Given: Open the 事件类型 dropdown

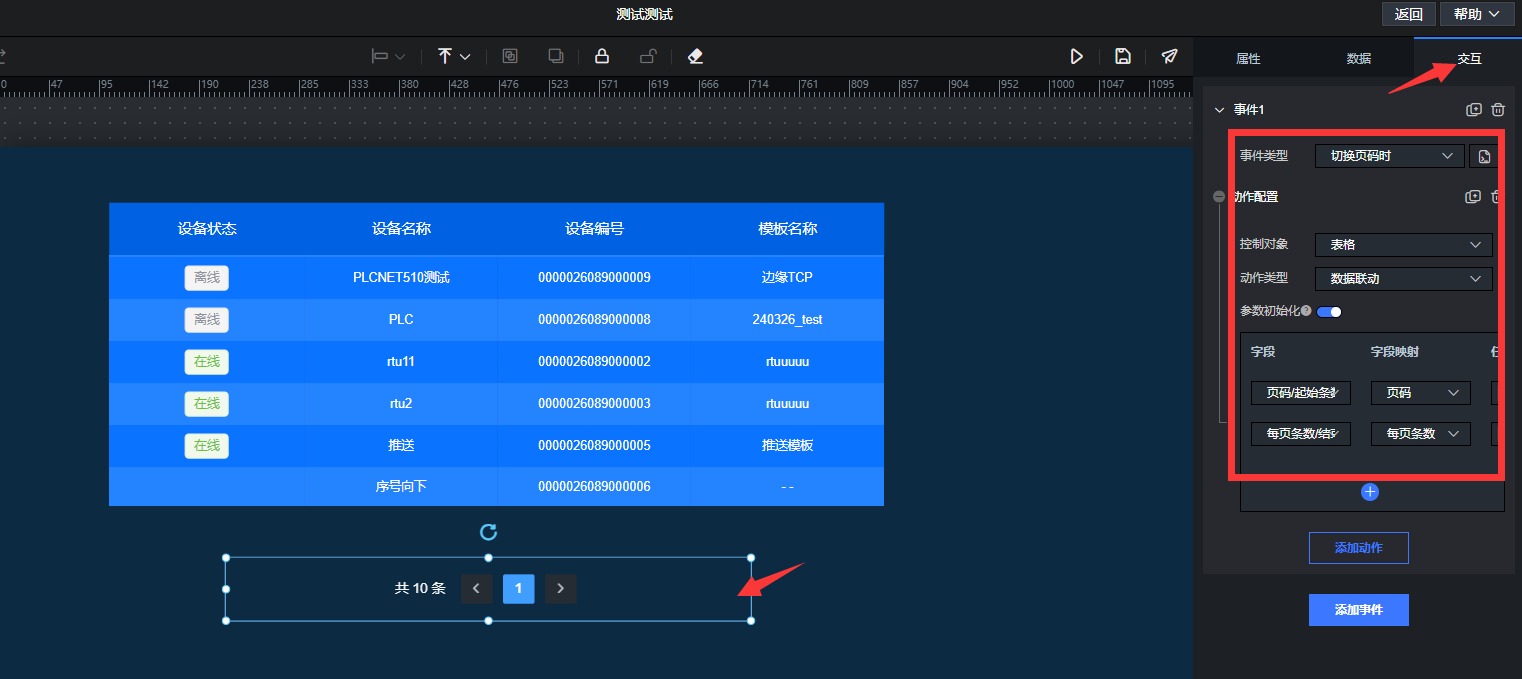Looking at the screenshot, I should (1389, 156).
